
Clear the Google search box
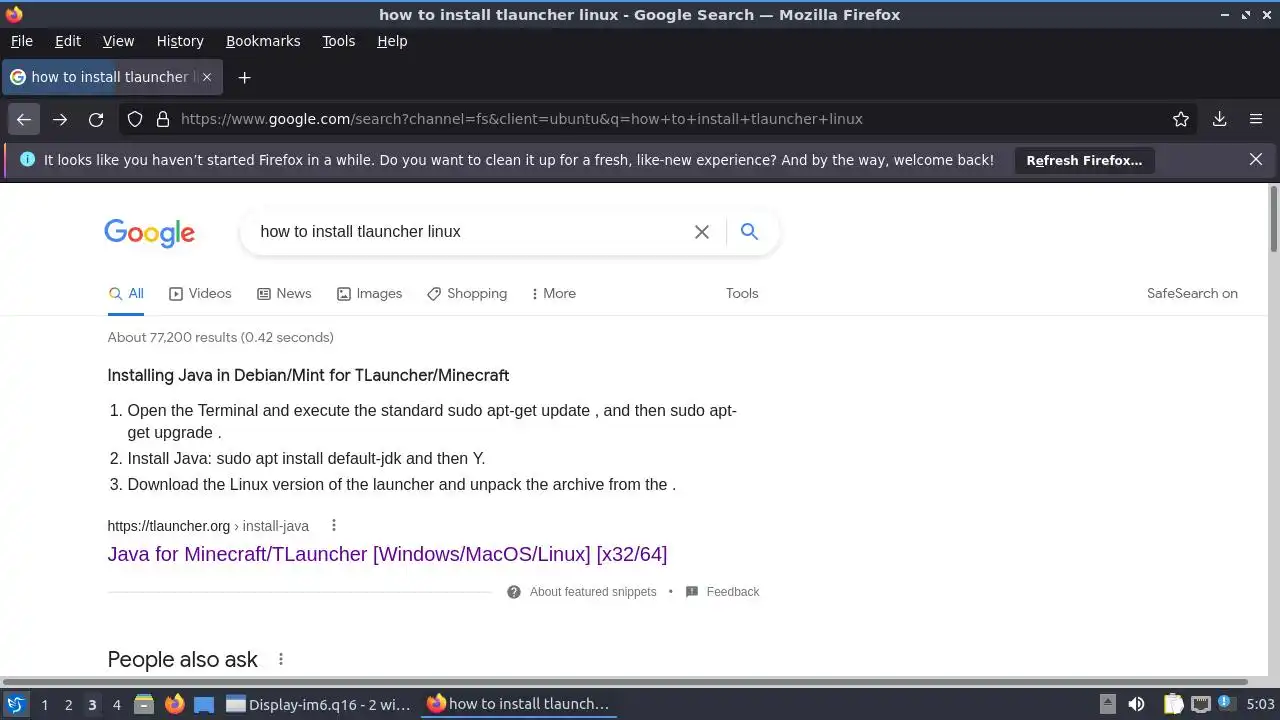702,232
